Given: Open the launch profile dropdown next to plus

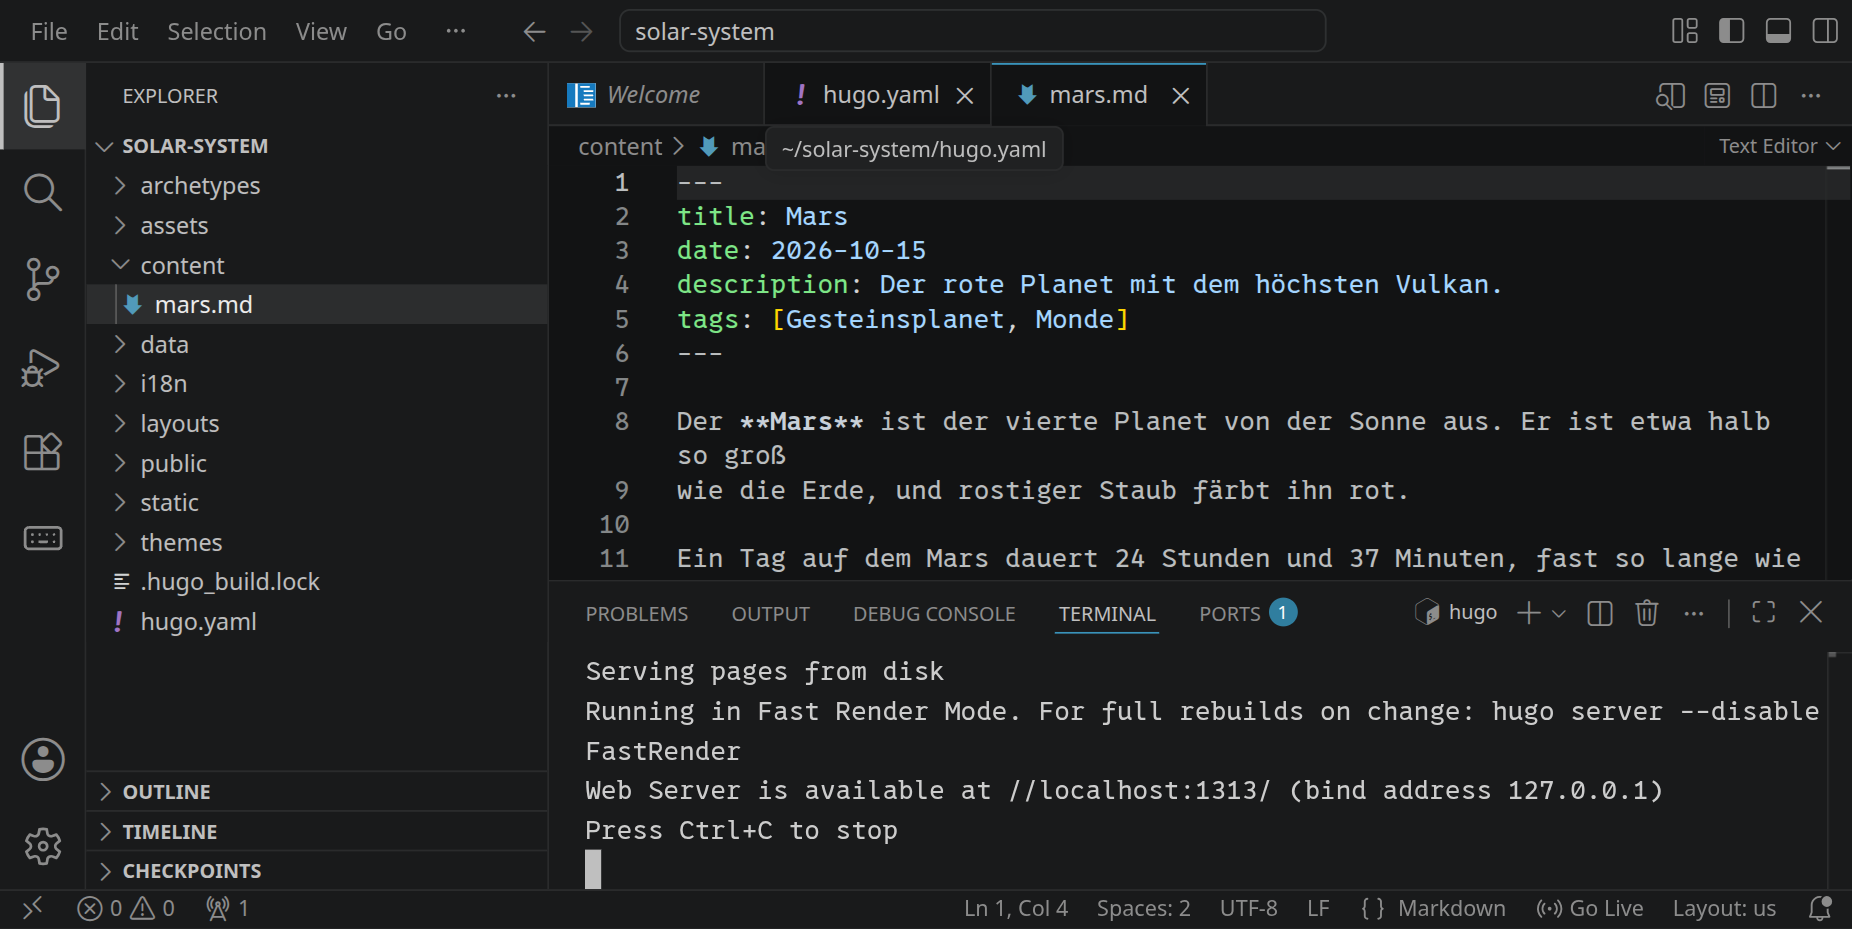Looking at the screenshot, I should [1559, 614].
